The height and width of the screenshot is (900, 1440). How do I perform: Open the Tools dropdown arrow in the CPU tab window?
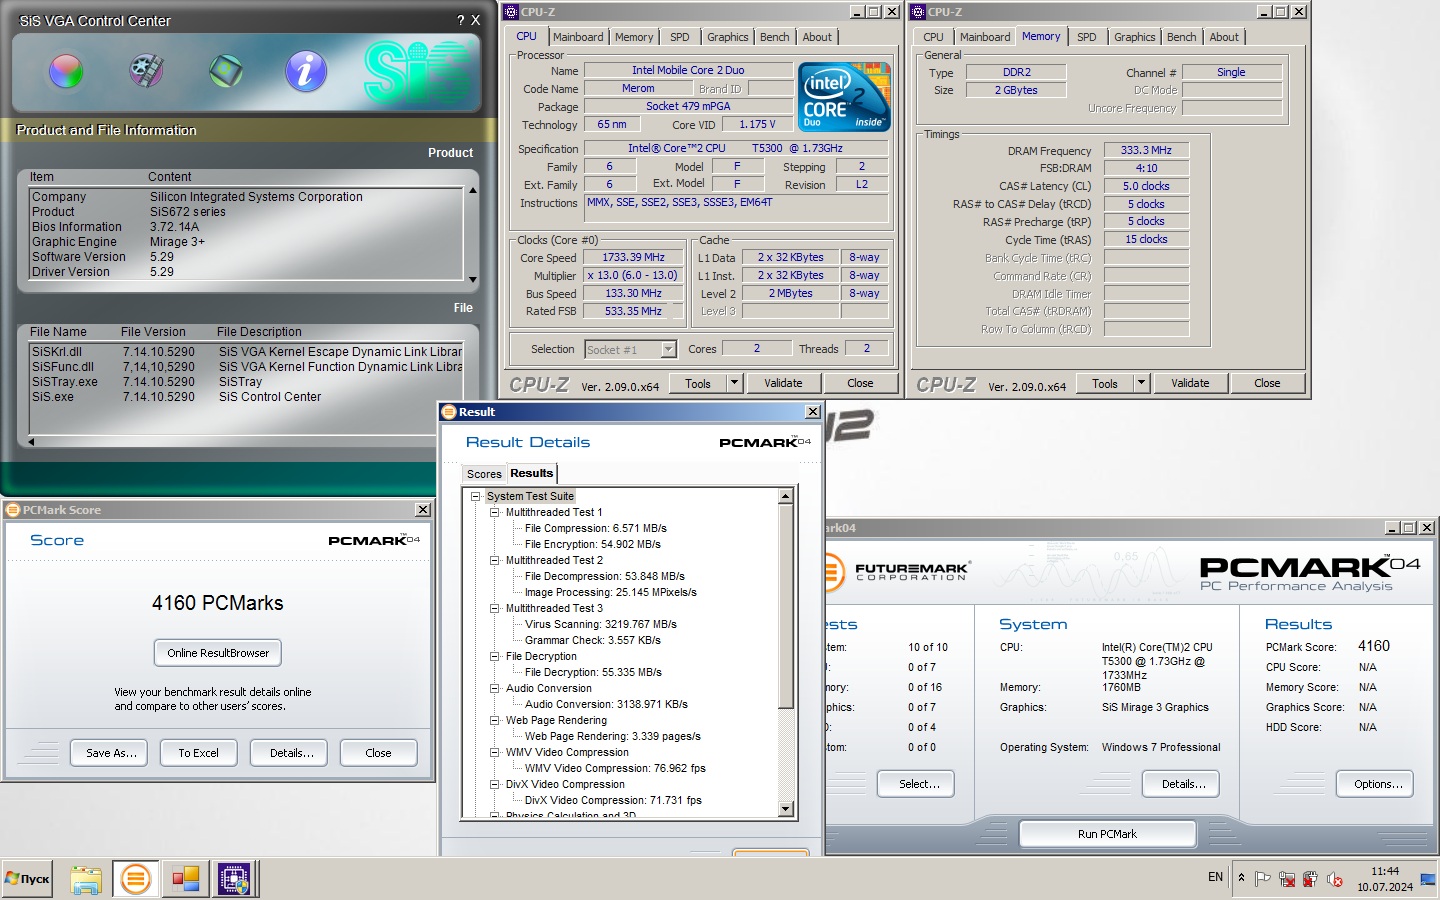coord(735,382)
